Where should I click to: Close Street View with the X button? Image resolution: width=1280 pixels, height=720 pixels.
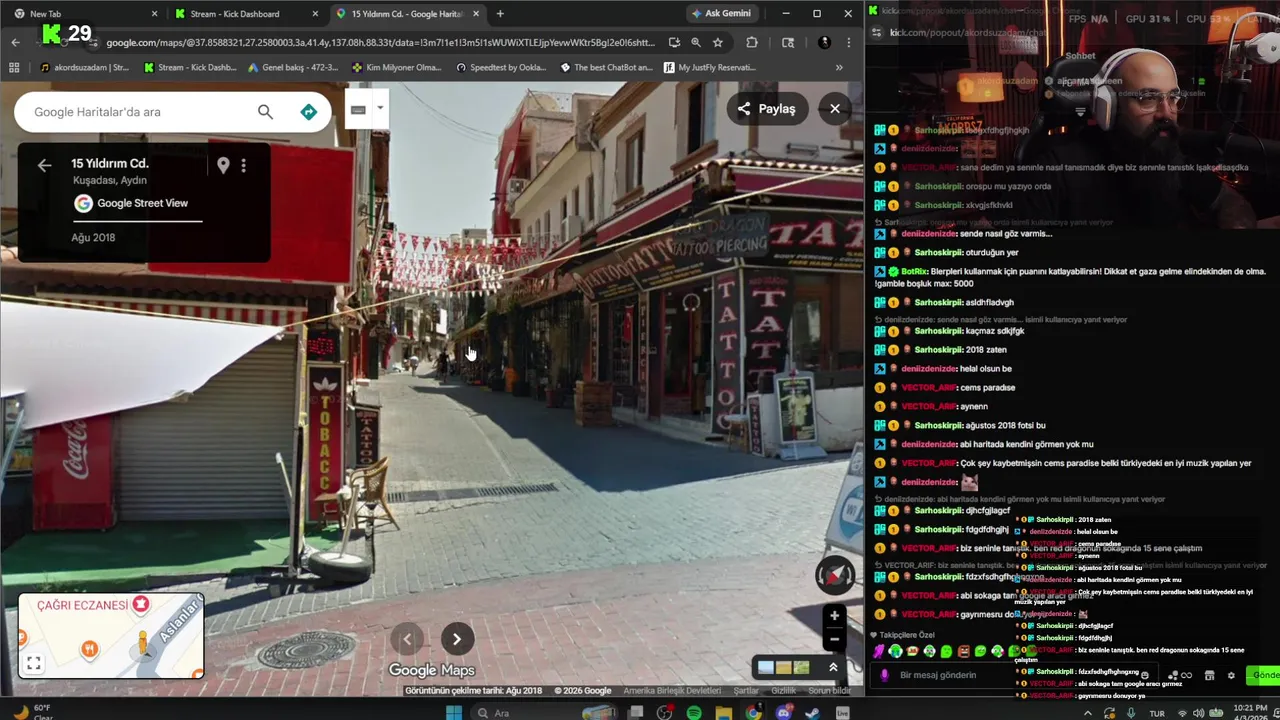click(835, 108)
